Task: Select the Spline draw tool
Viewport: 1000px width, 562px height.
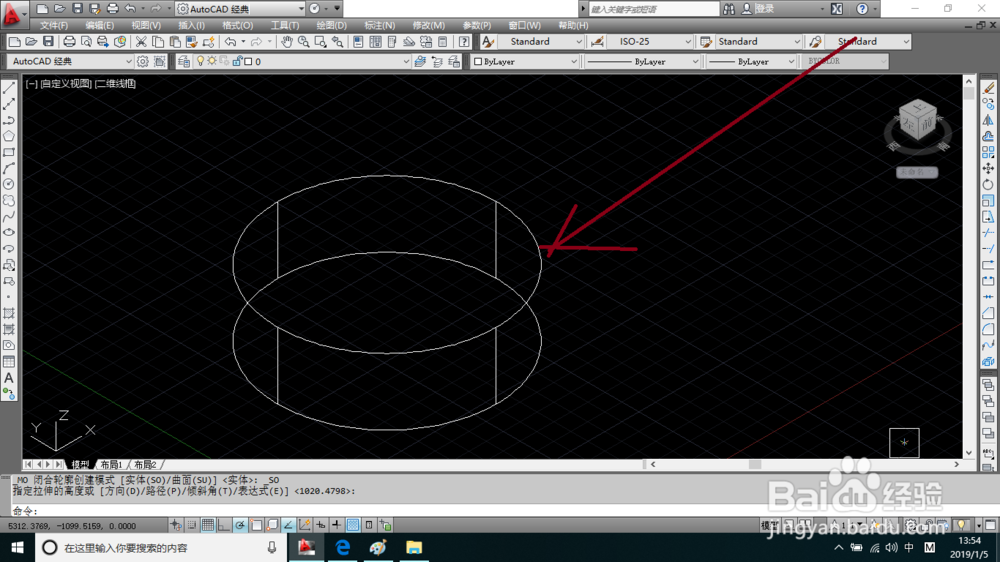Action: pos(9,217)
